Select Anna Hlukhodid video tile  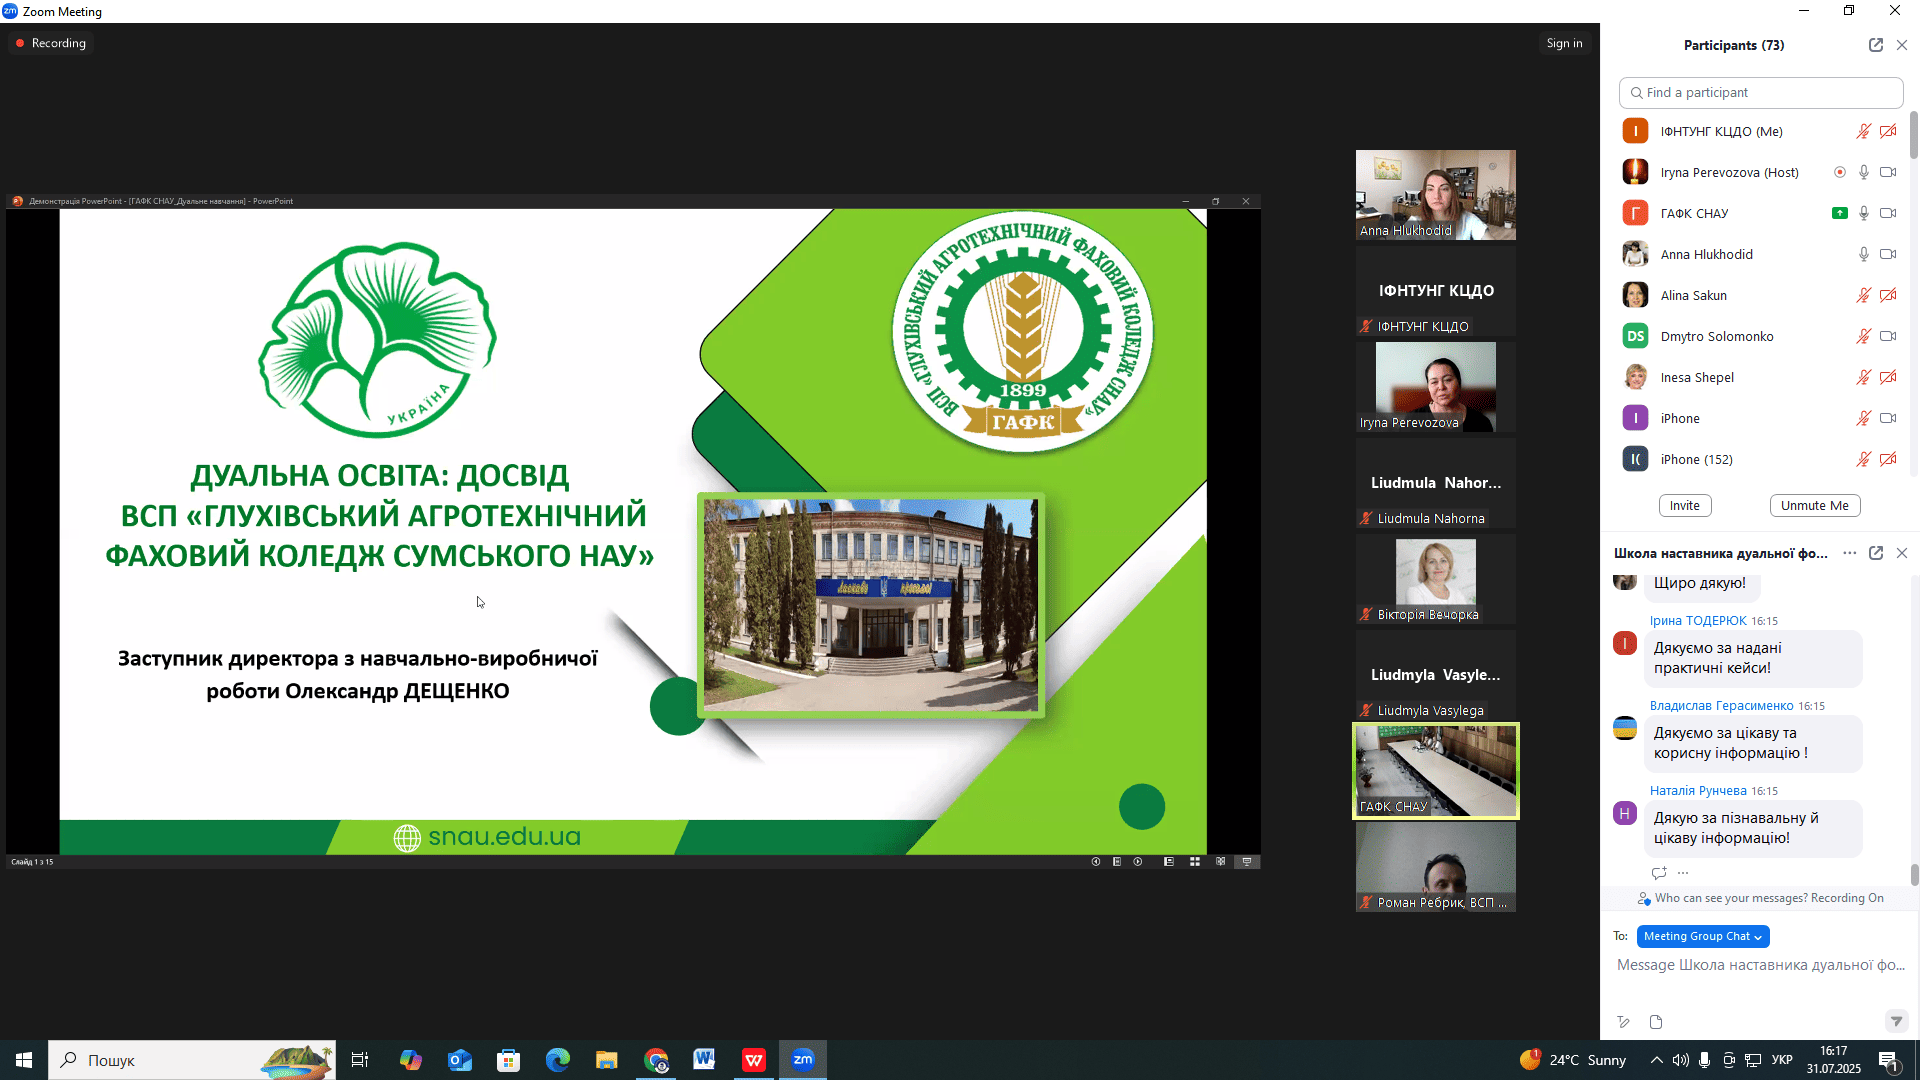1435,195
